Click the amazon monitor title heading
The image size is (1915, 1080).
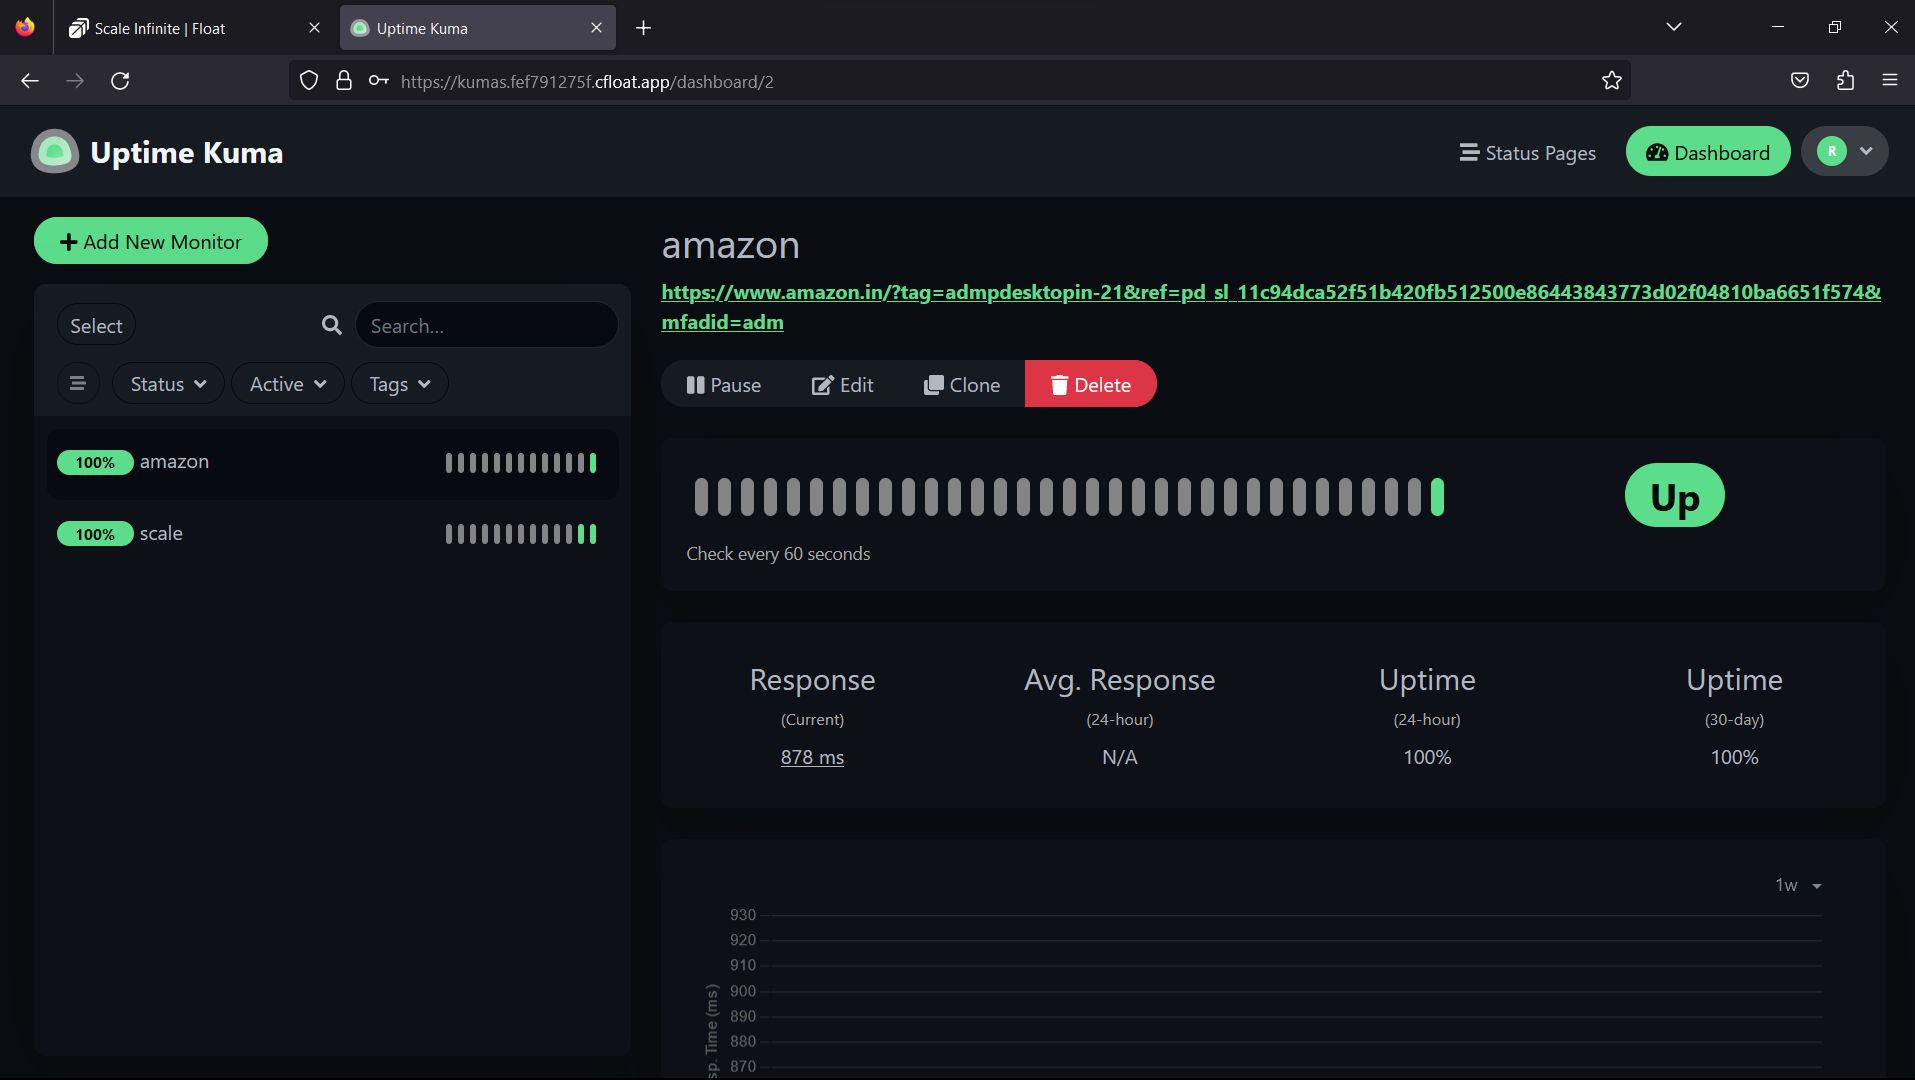point(731,245)
